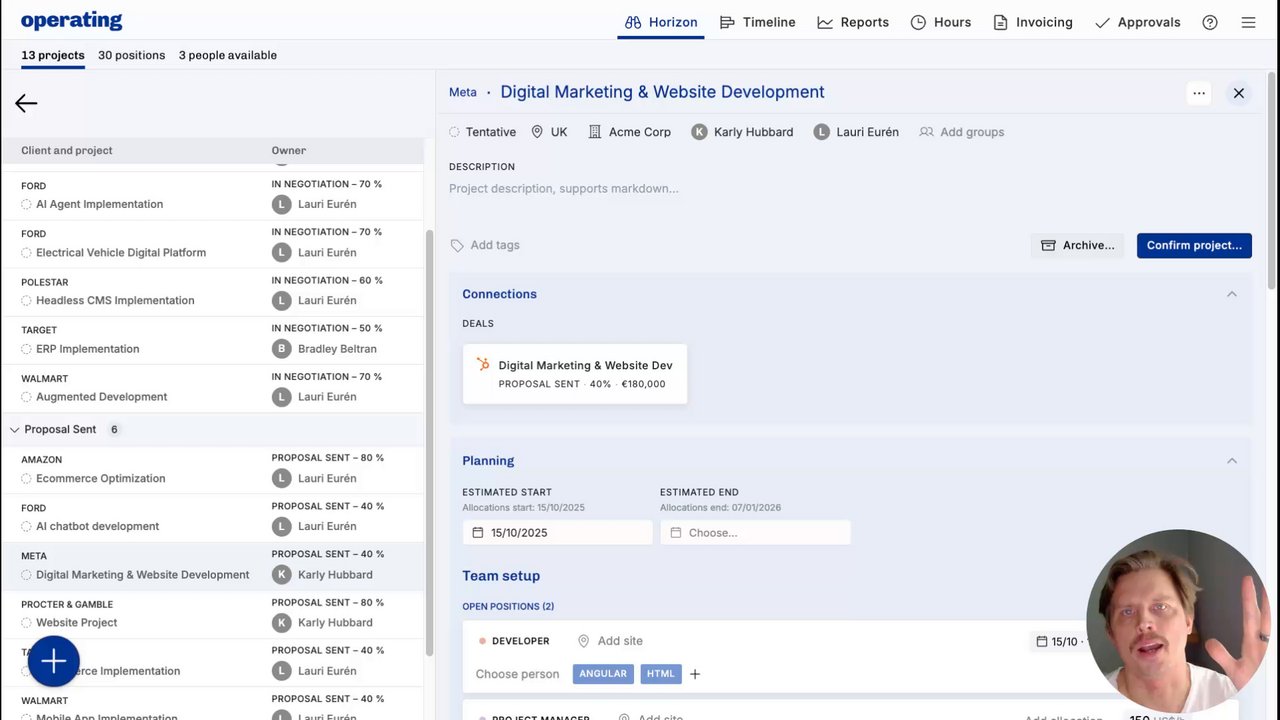Click the Acme Corp building icon
The height and width of the screenshot is (720, 1280).
point(595,132)
